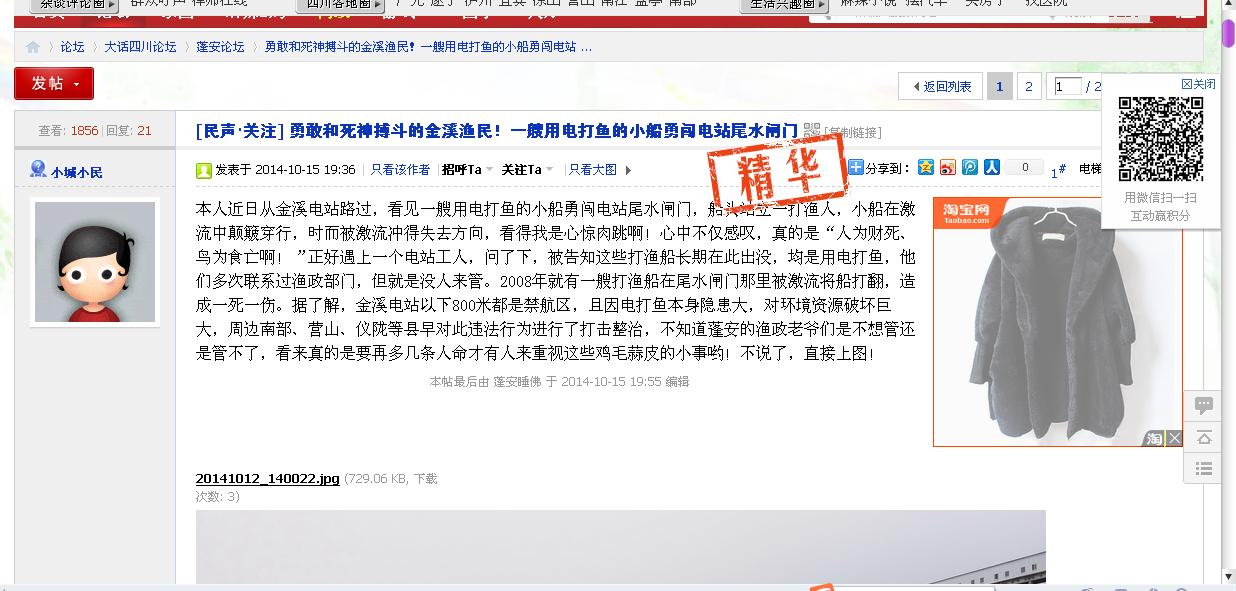Open 小城小民 avatar picture

[x=95, y=262]
